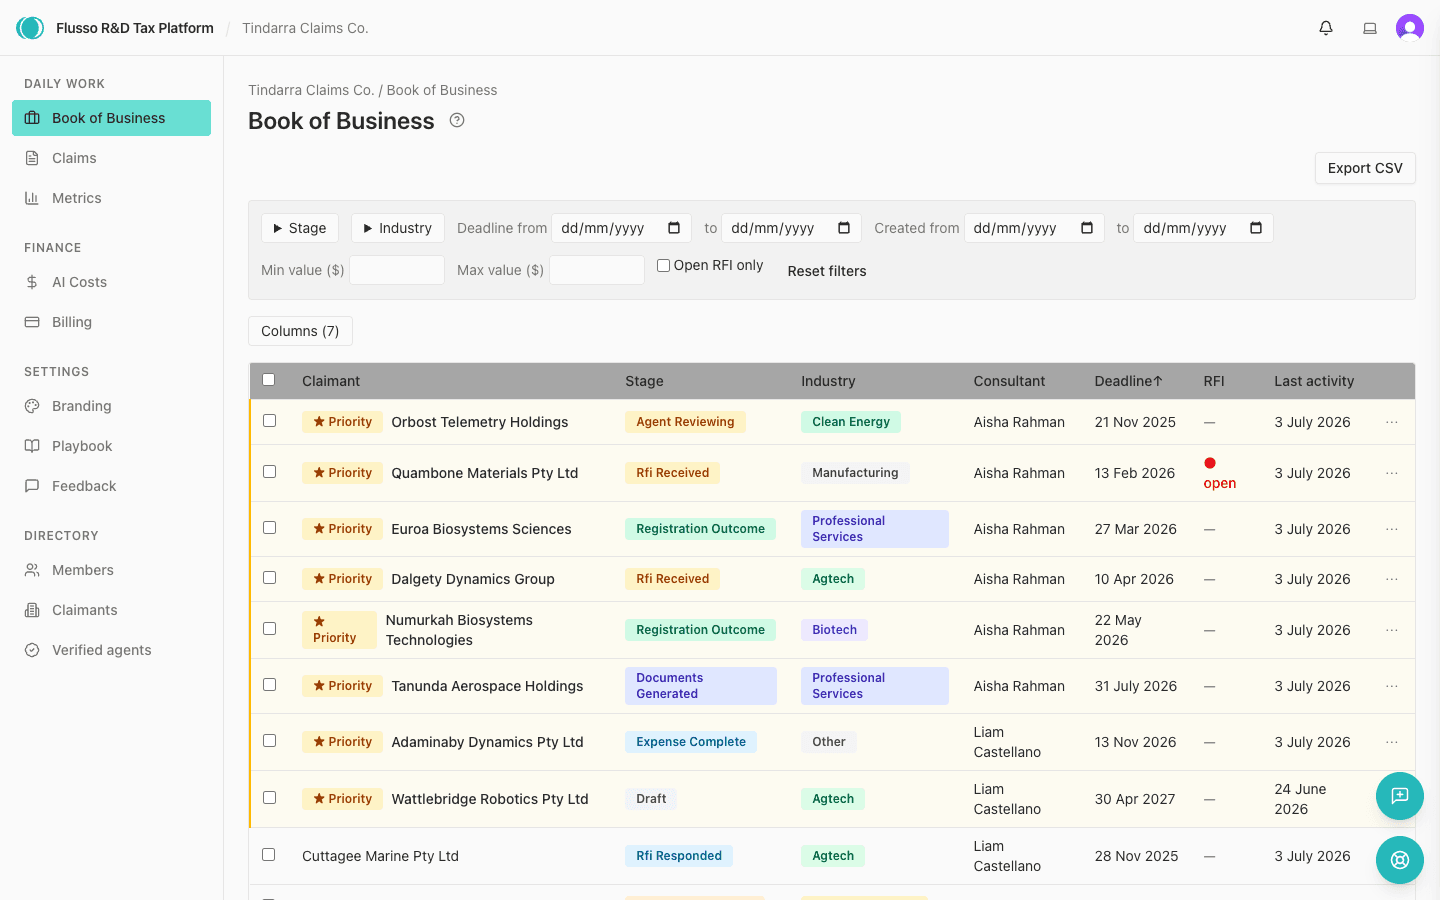This screenshot has width=1440, height=900.
Task: Select the Orbost Telemetry Holdings row checkbox
Action: 269,421
